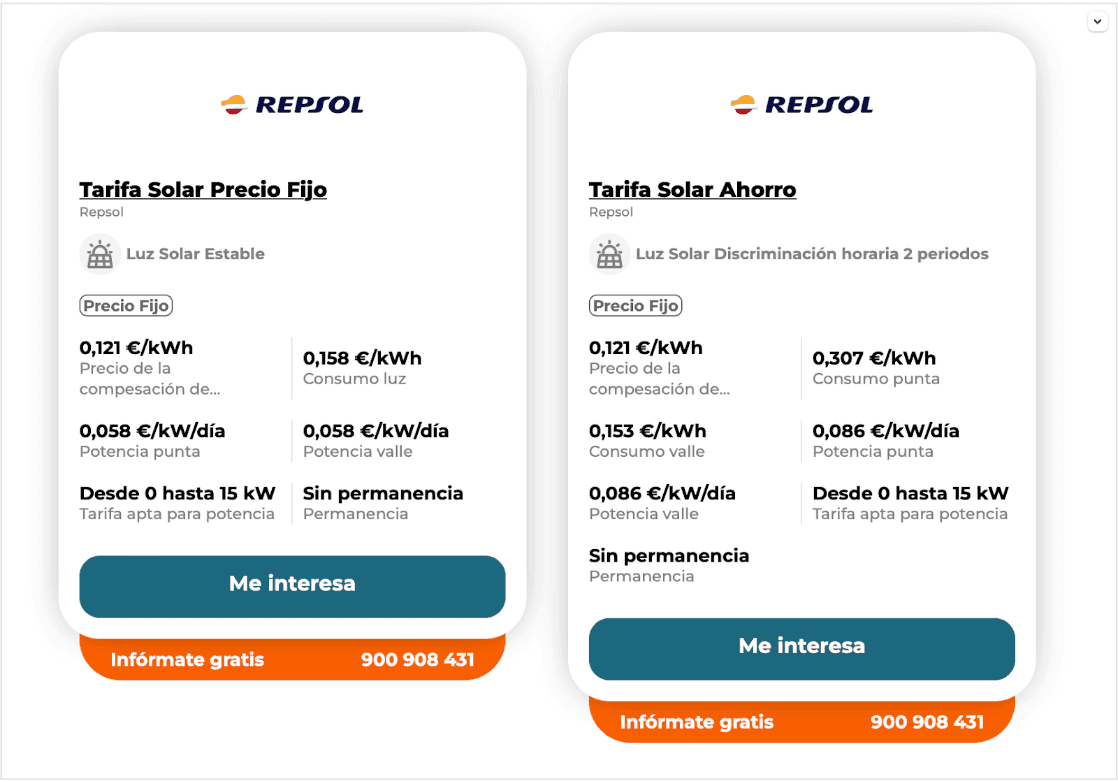The height and width of the screenshot is (782, 1118).
Task: Click Luz Solar Discriminación horaria 2 periodos label
Action: (812, 254)
